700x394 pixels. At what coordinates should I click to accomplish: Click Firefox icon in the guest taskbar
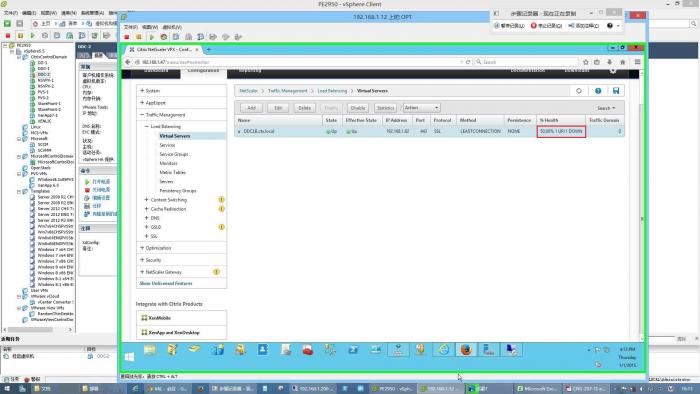[x=466, y=350]
